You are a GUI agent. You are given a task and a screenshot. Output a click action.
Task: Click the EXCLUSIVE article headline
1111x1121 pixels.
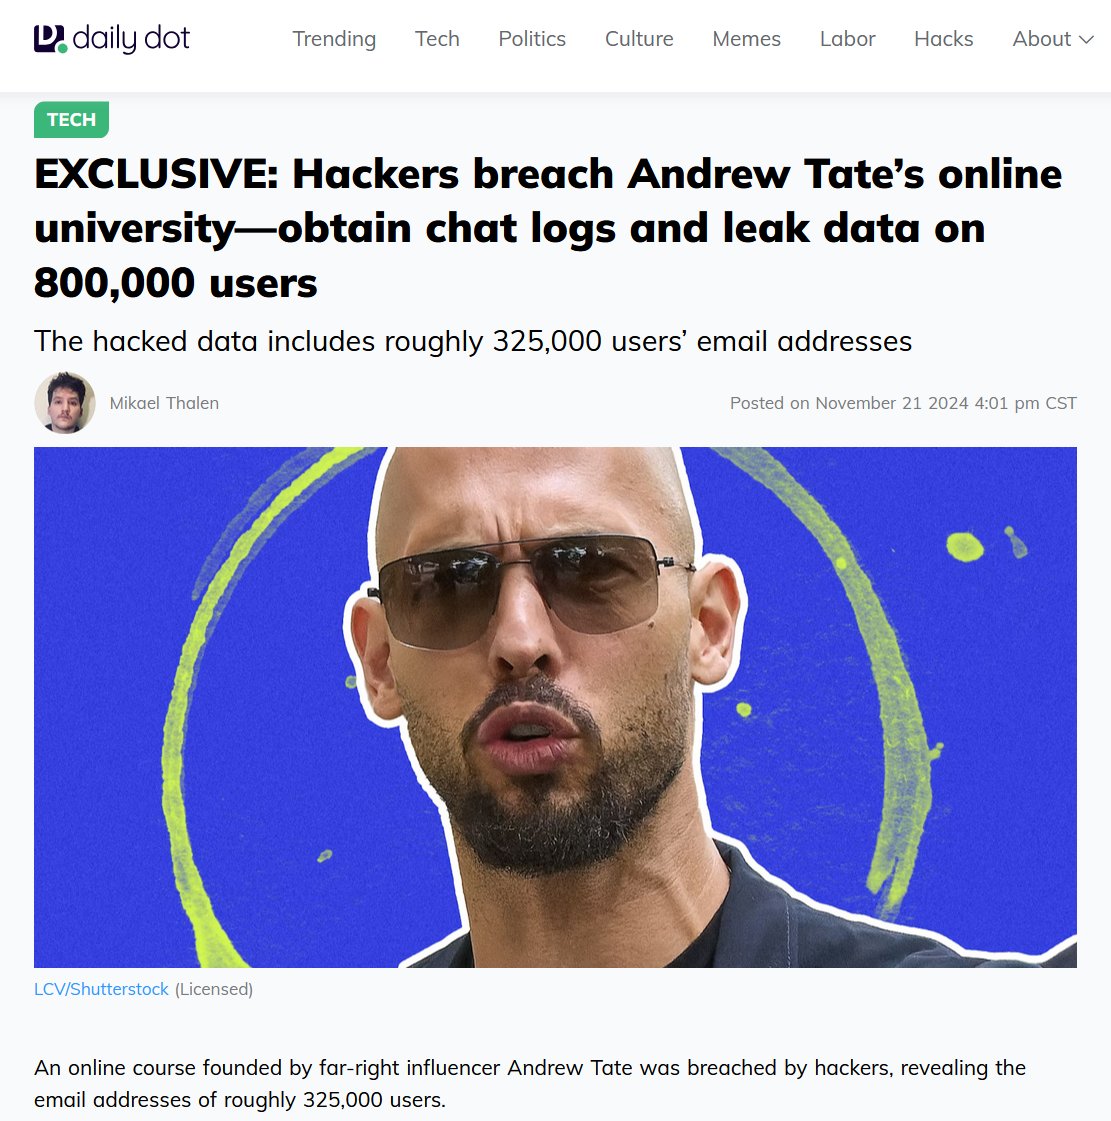(548, 229)
